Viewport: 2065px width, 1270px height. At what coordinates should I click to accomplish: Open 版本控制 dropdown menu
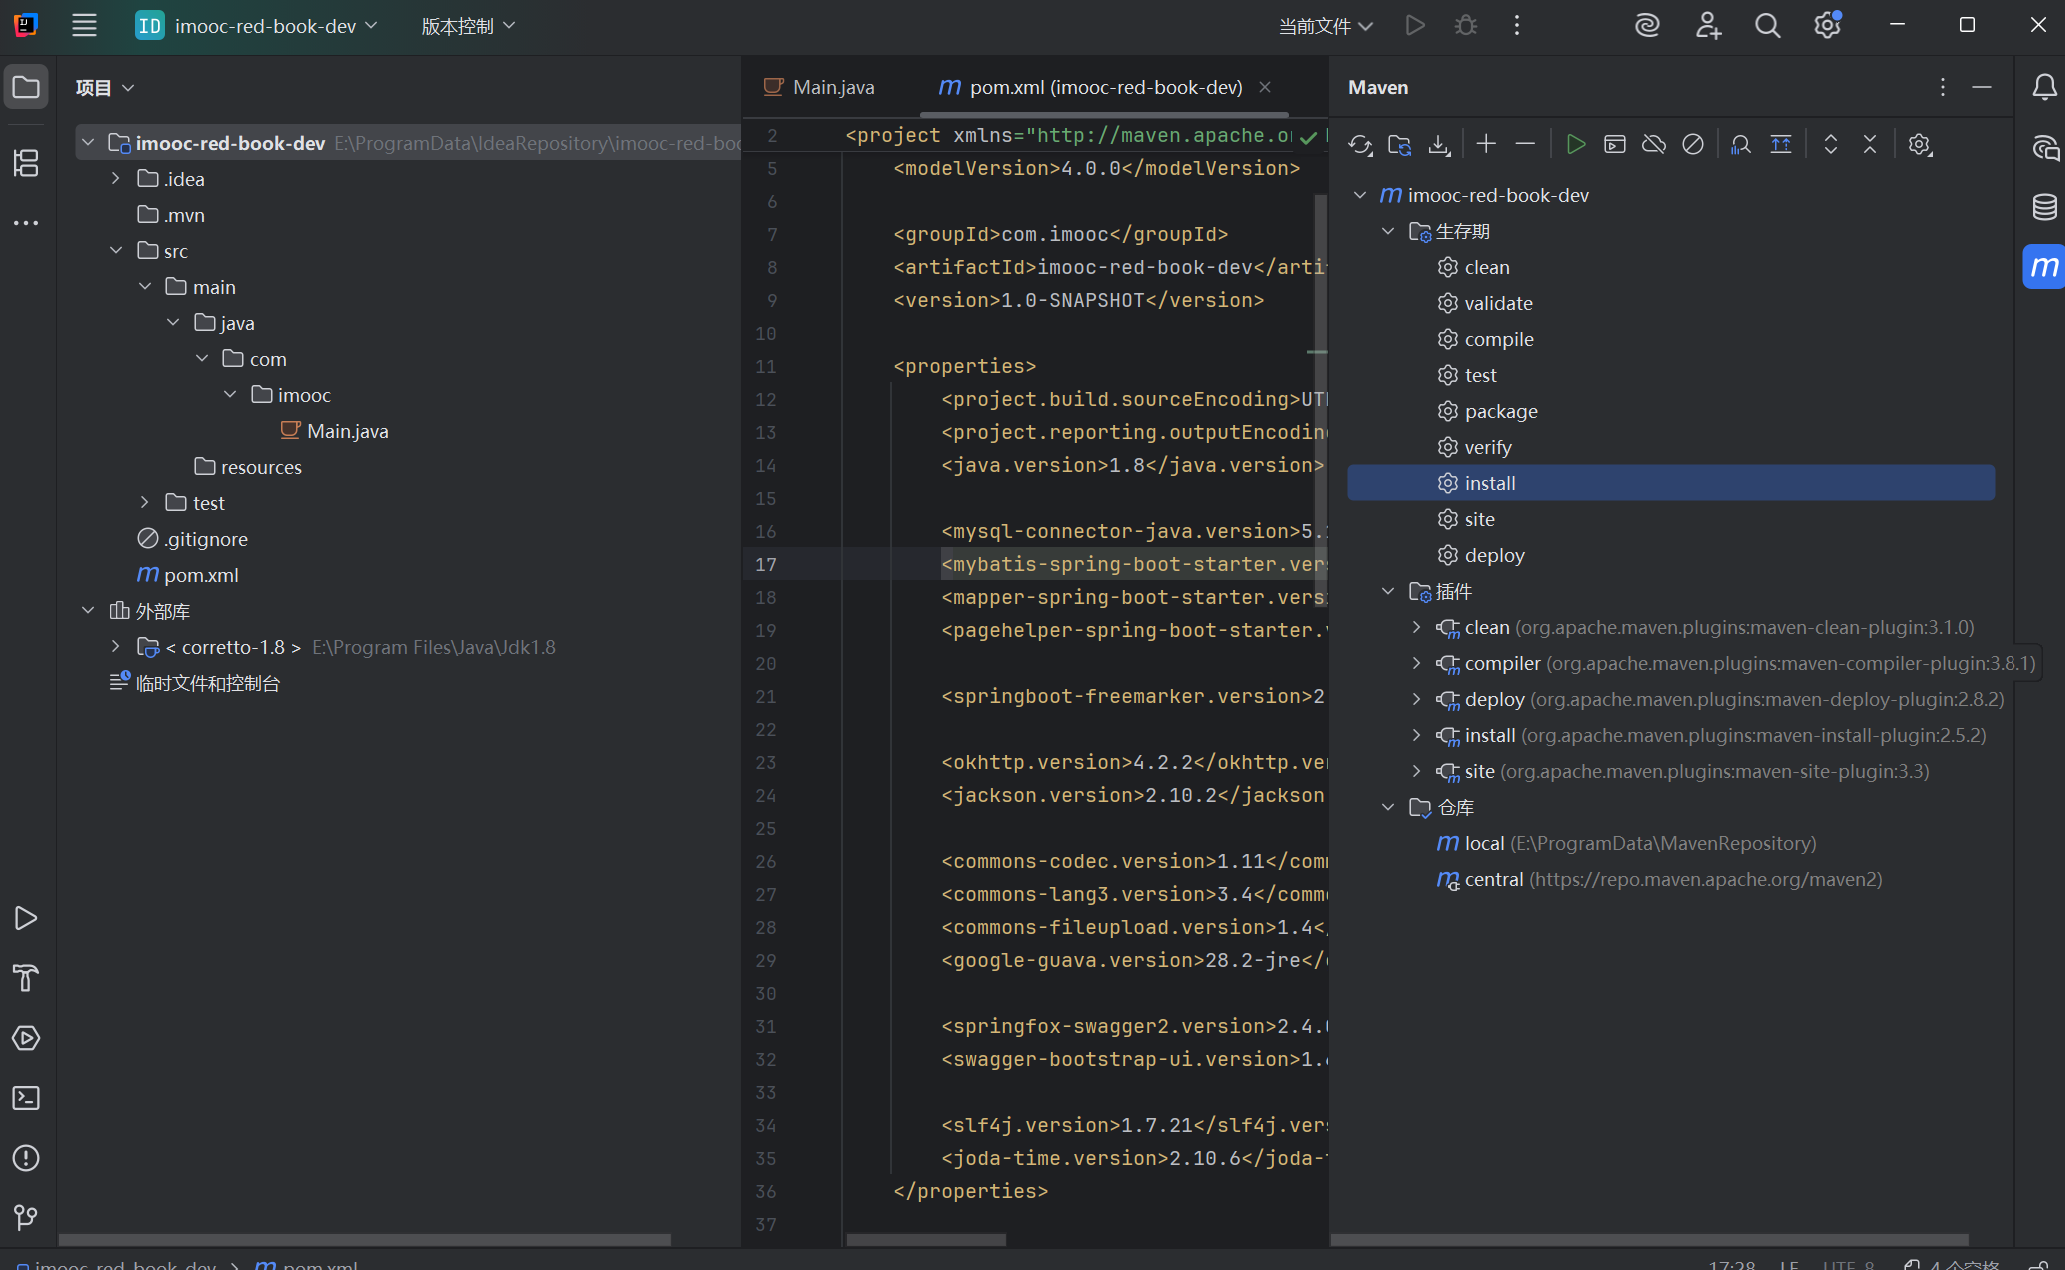tap(467, 26)
